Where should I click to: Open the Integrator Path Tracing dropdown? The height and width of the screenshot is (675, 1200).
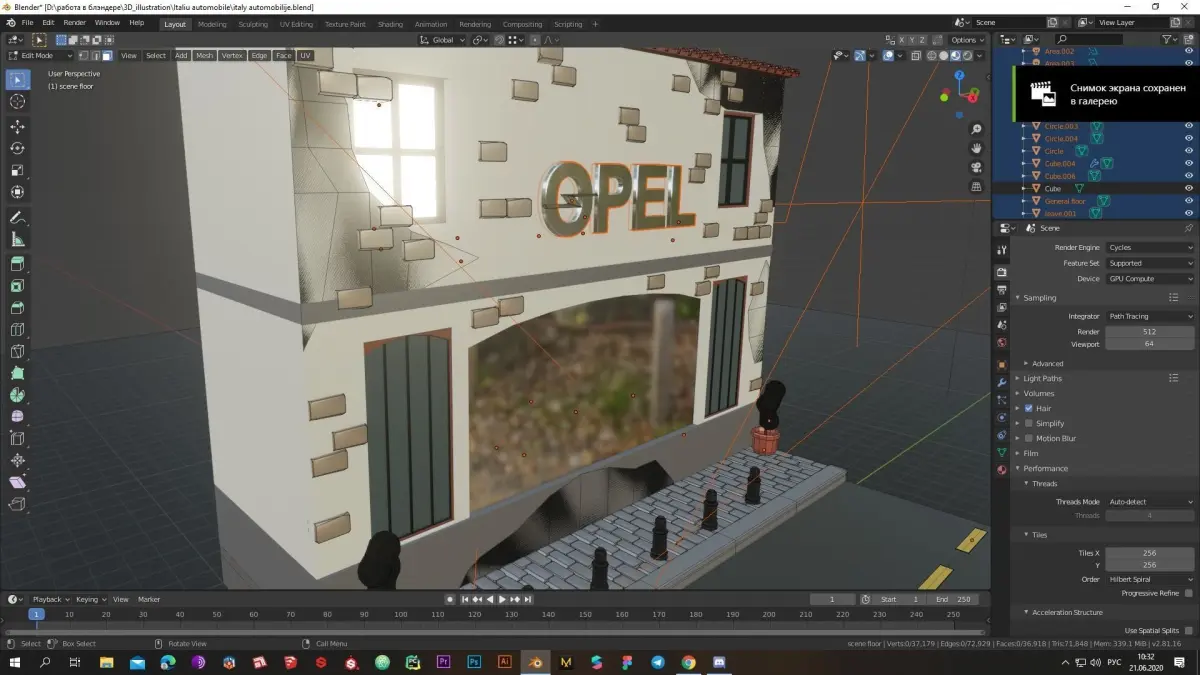[x=1150, y=316]
